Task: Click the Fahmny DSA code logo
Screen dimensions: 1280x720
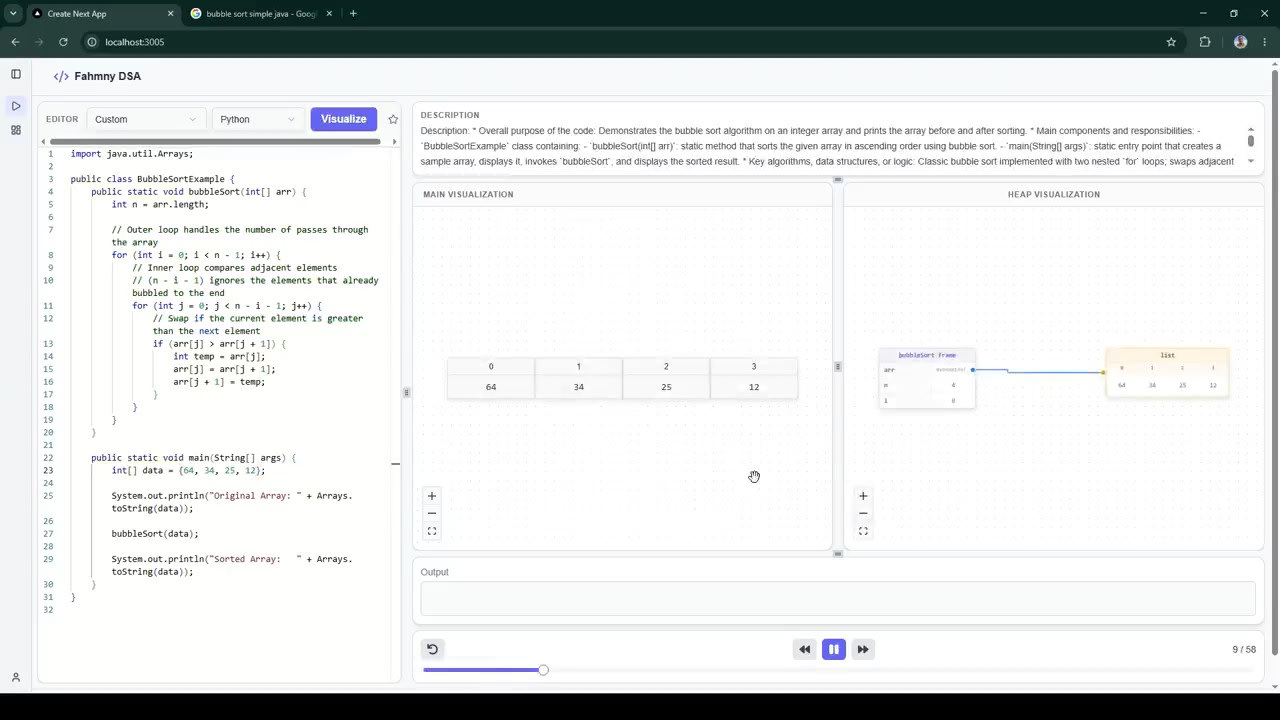Action: (x=61, y=76)
